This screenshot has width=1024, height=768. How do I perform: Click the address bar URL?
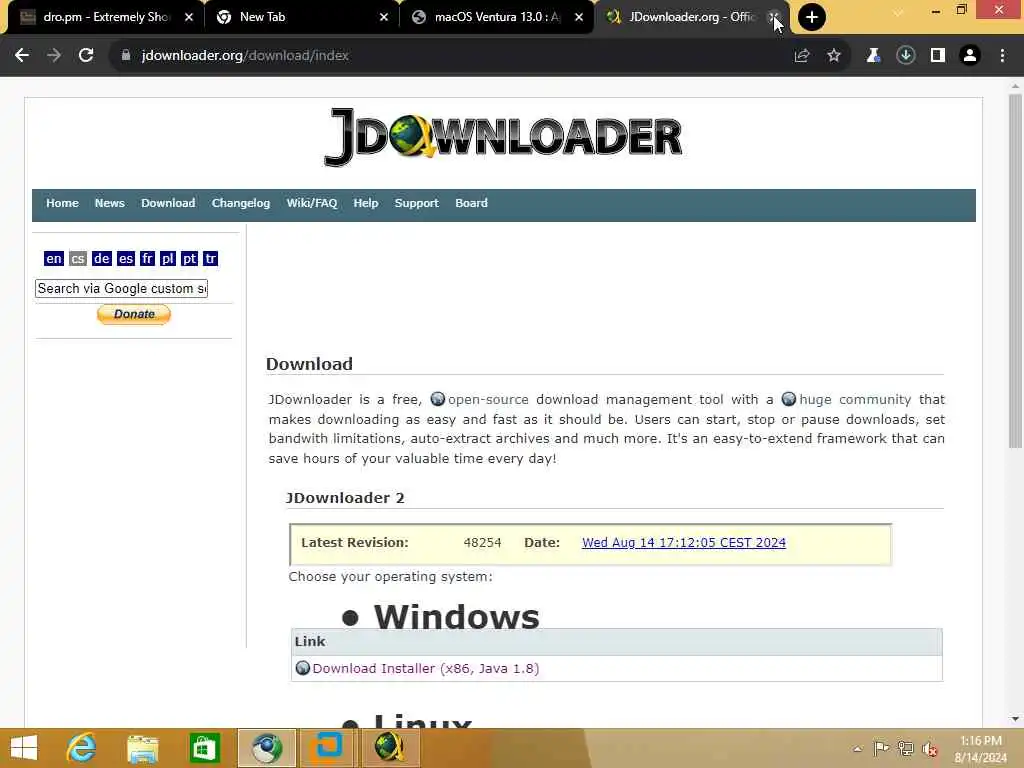[245, 56]
